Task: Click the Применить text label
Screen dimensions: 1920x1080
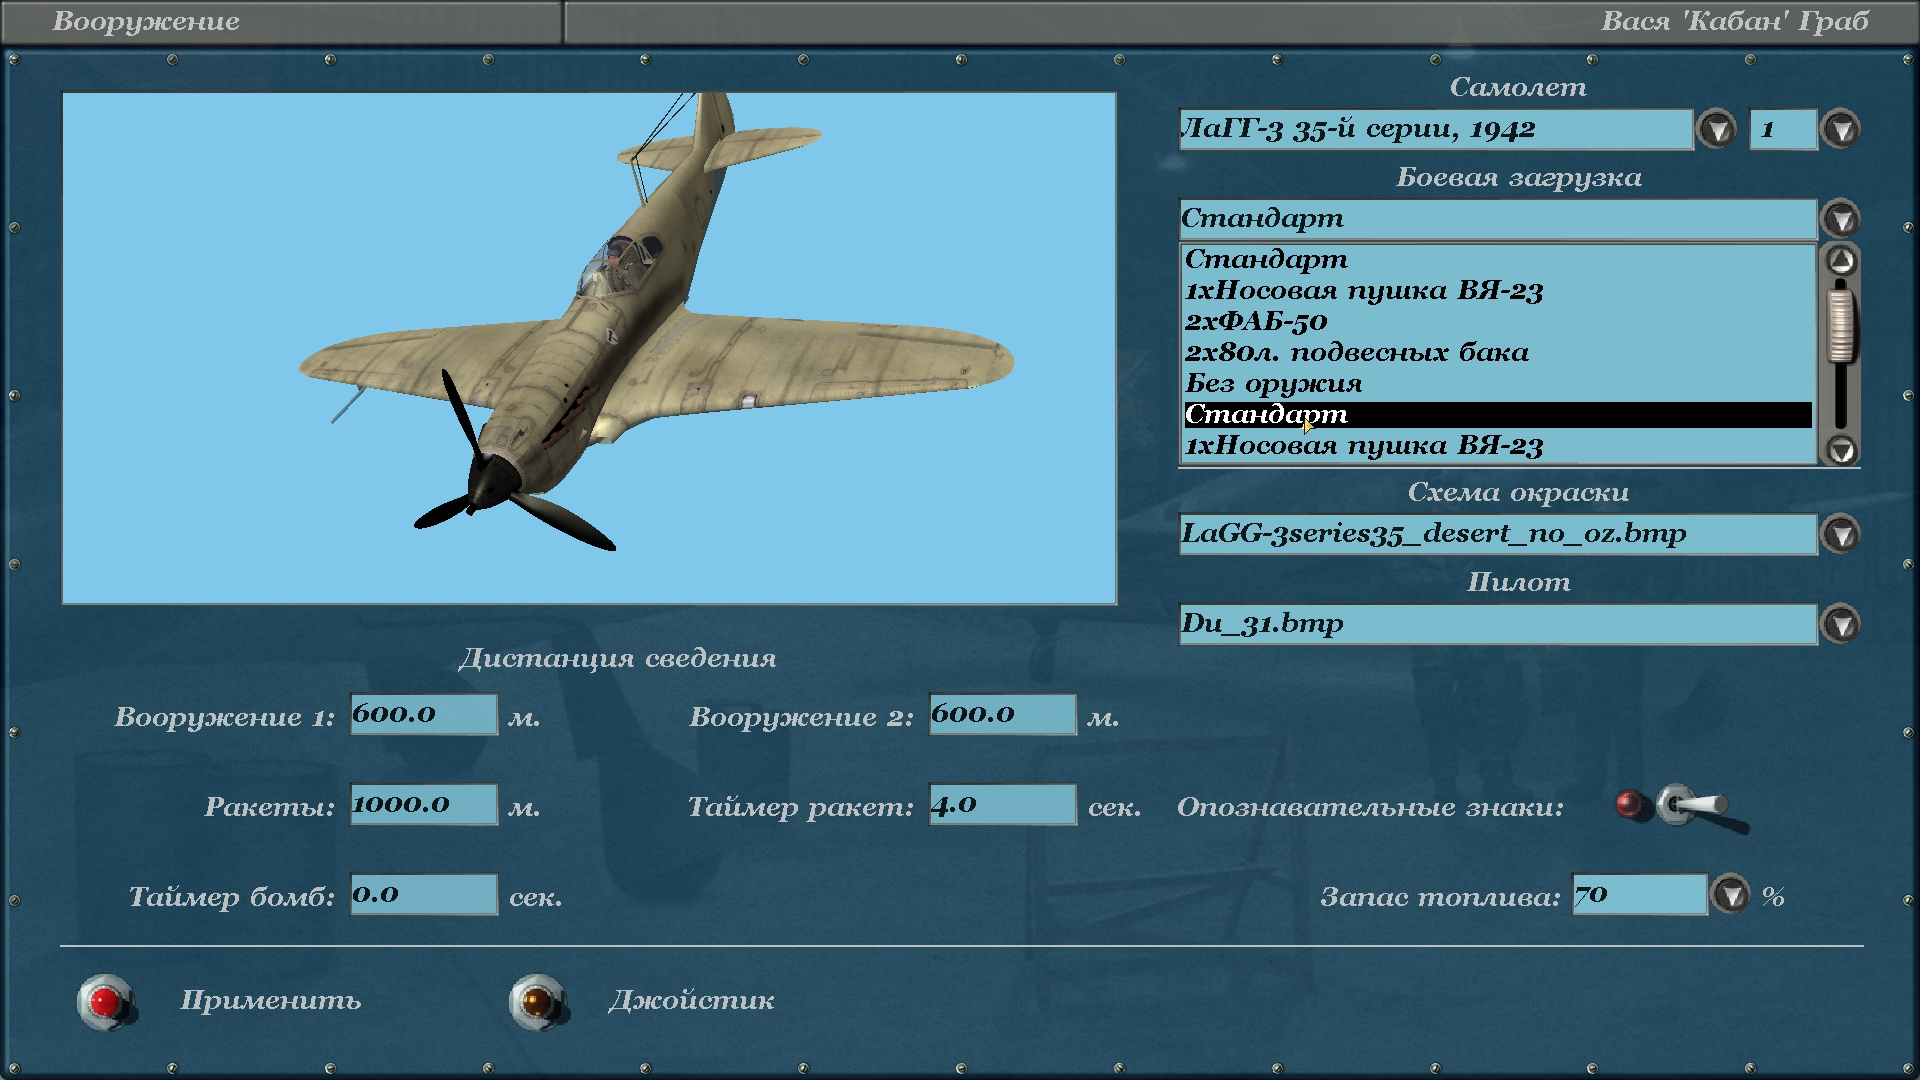Action: tap(270, 1001)
